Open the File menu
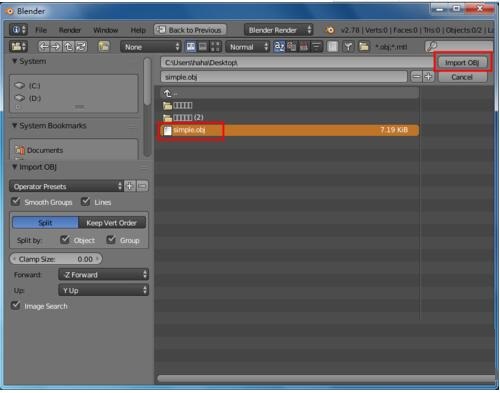Image resolution: width=500 pixels, height=393 pixels. 41,30
